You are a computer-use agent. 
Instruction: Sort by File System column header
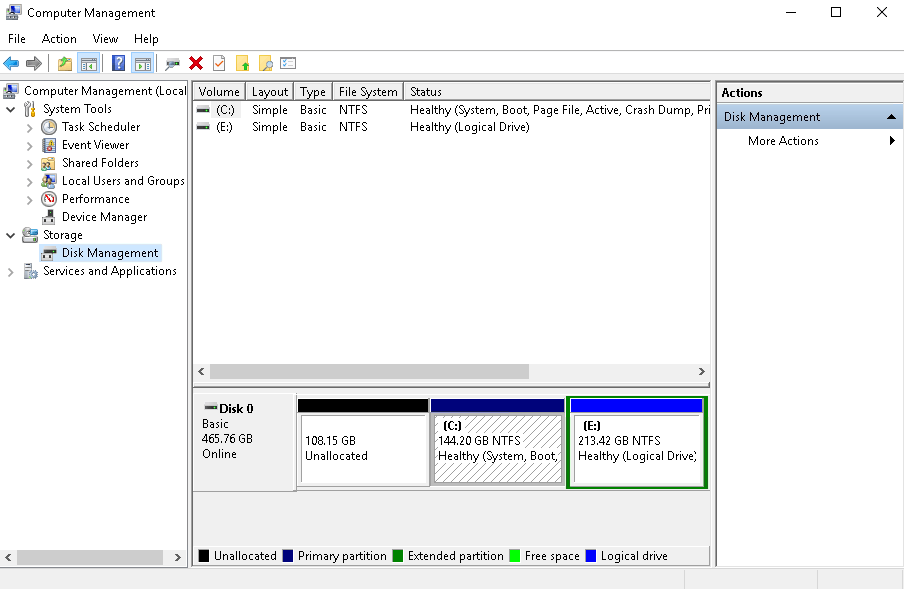pos(368,92)
